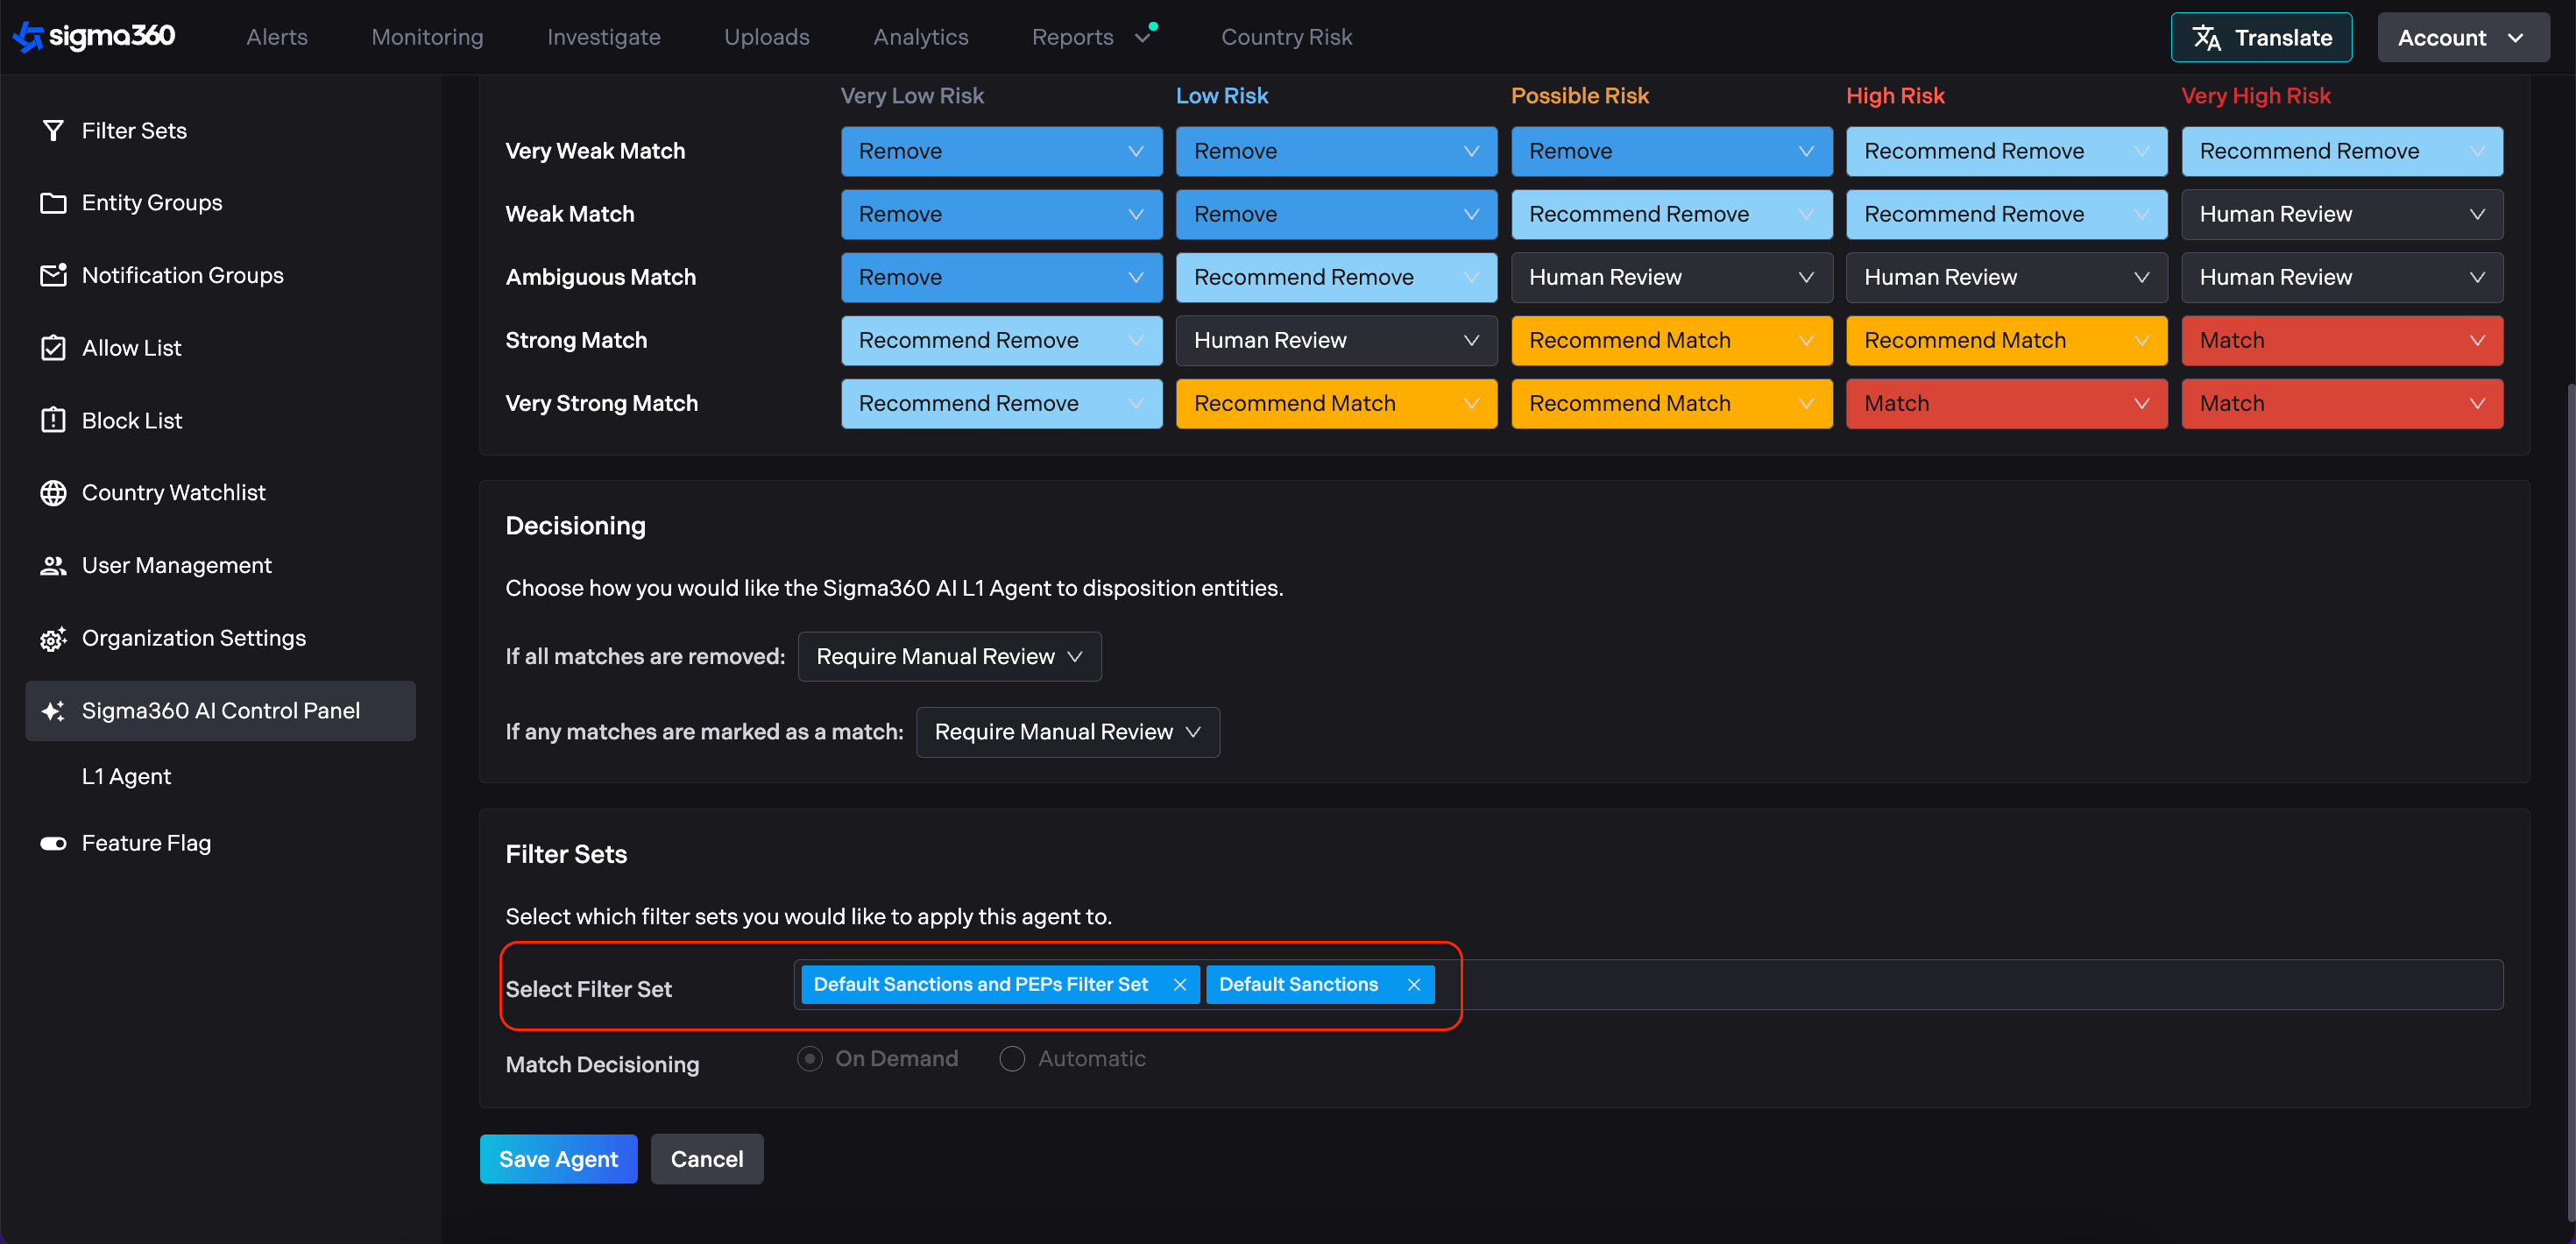Click the Filter Sets funnel icon
Viewport: 2576px width, 1244px height.
point(53,131)
